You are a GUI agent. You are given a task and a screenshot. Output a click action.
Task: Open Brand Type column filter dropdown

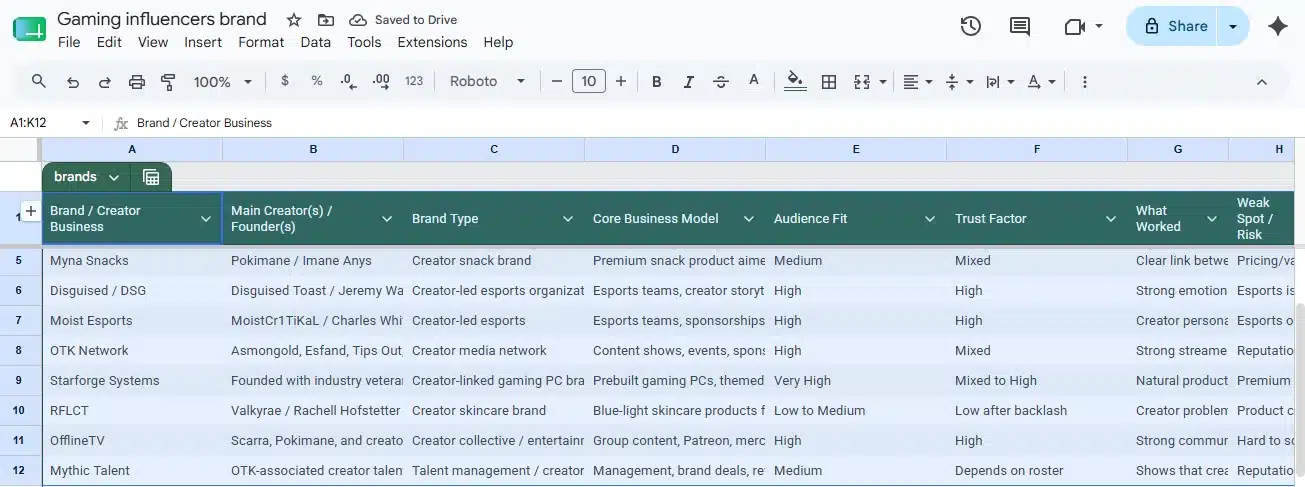(568, 219)
